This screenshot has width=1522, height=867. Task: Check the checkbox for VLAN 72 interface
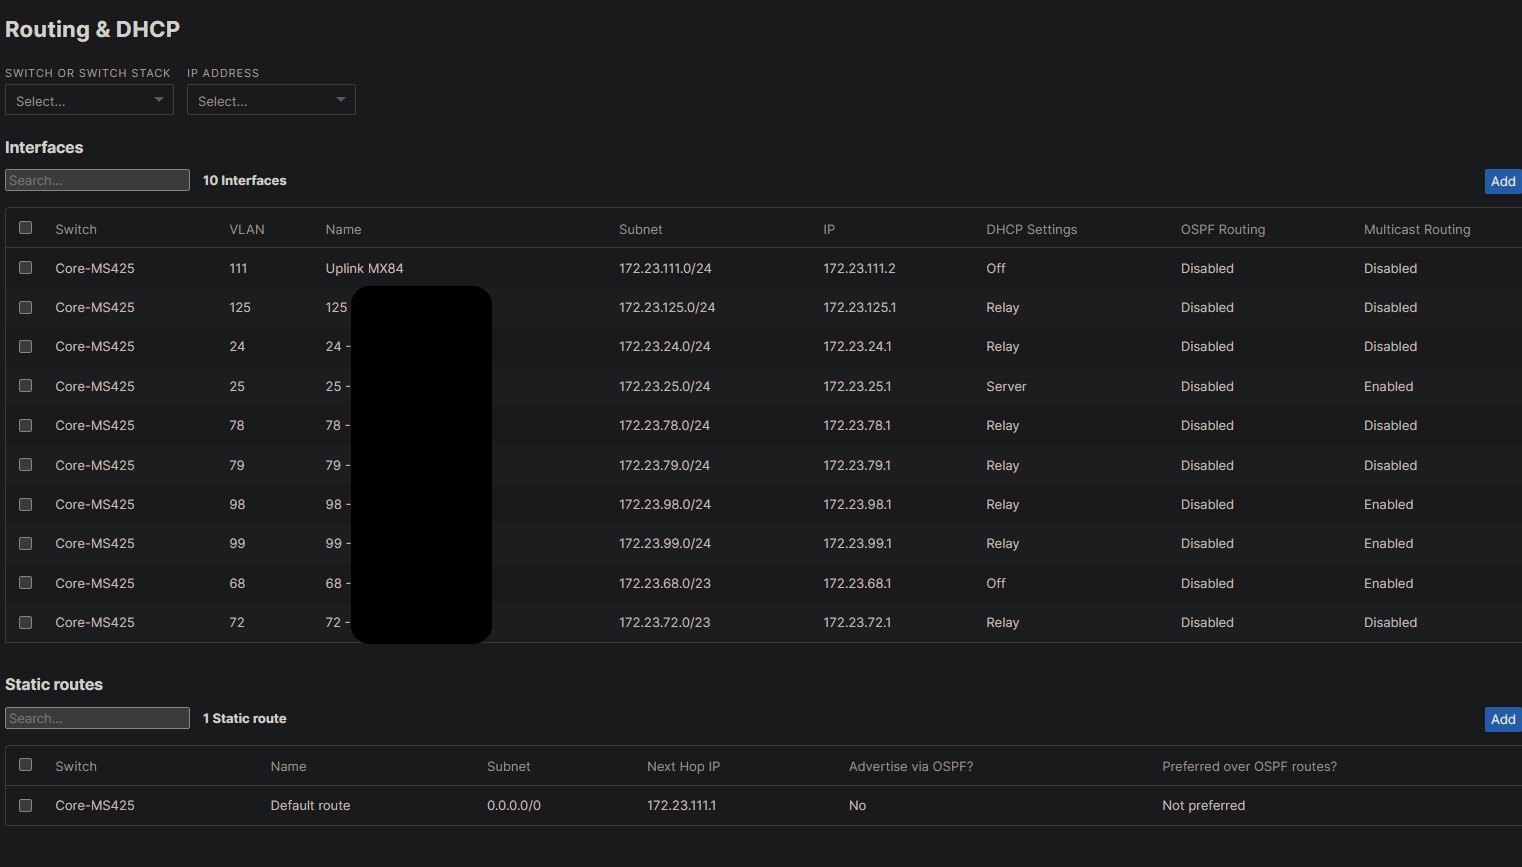point(25,621)
